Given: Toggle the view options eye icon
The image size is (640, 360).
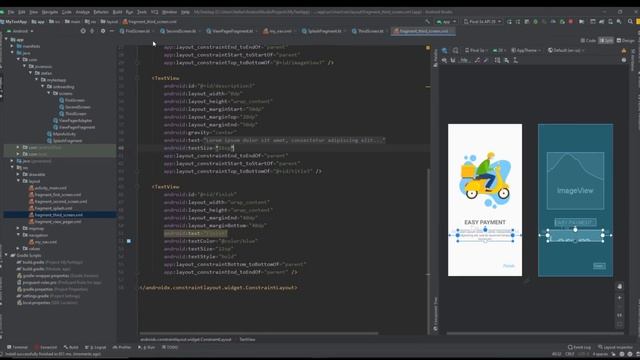Looking at the screenshot, I should (x=444, y=60).
